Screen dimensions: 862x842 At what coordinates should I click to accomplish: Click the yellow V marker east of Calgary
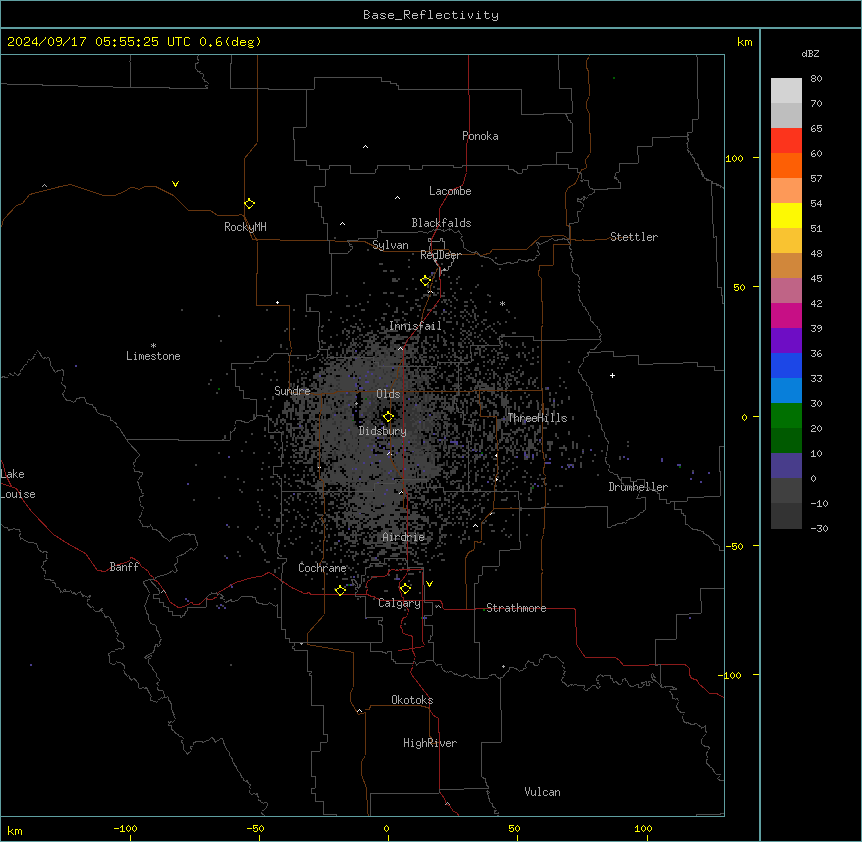tap(429, 584)
